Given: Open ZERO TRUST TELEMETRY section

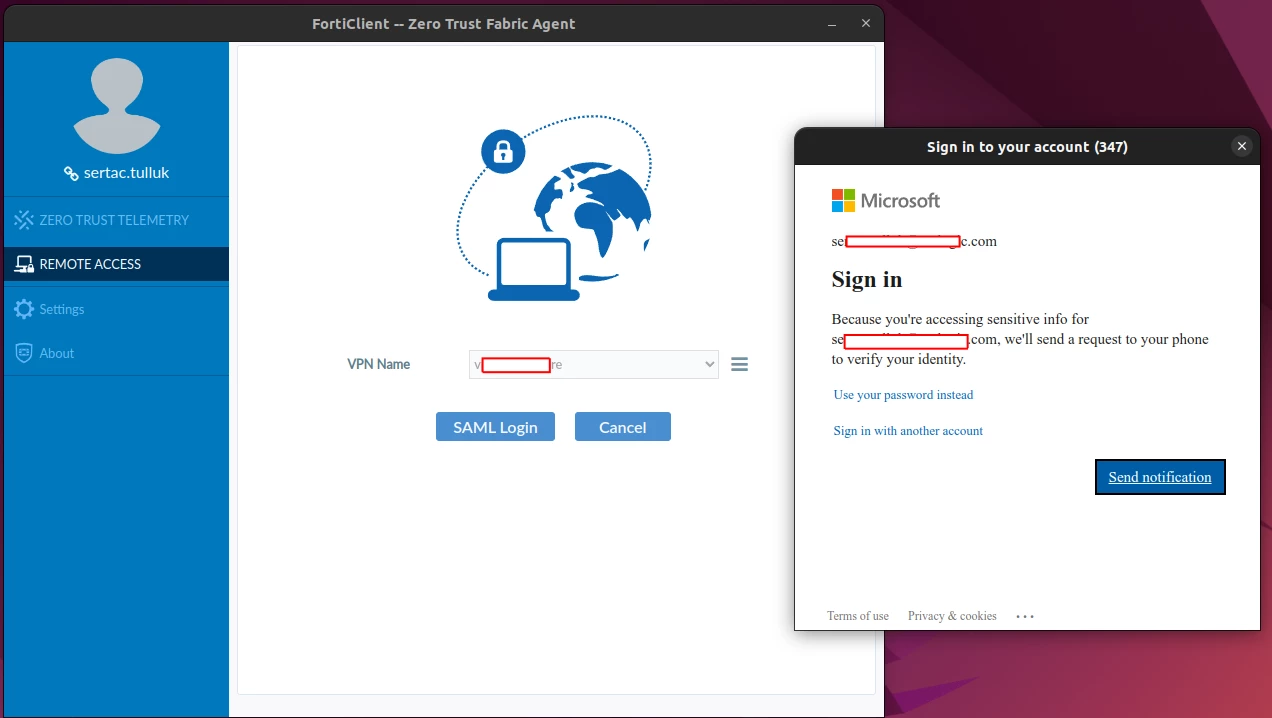Looking at the screenshot, I should (116, 220).
